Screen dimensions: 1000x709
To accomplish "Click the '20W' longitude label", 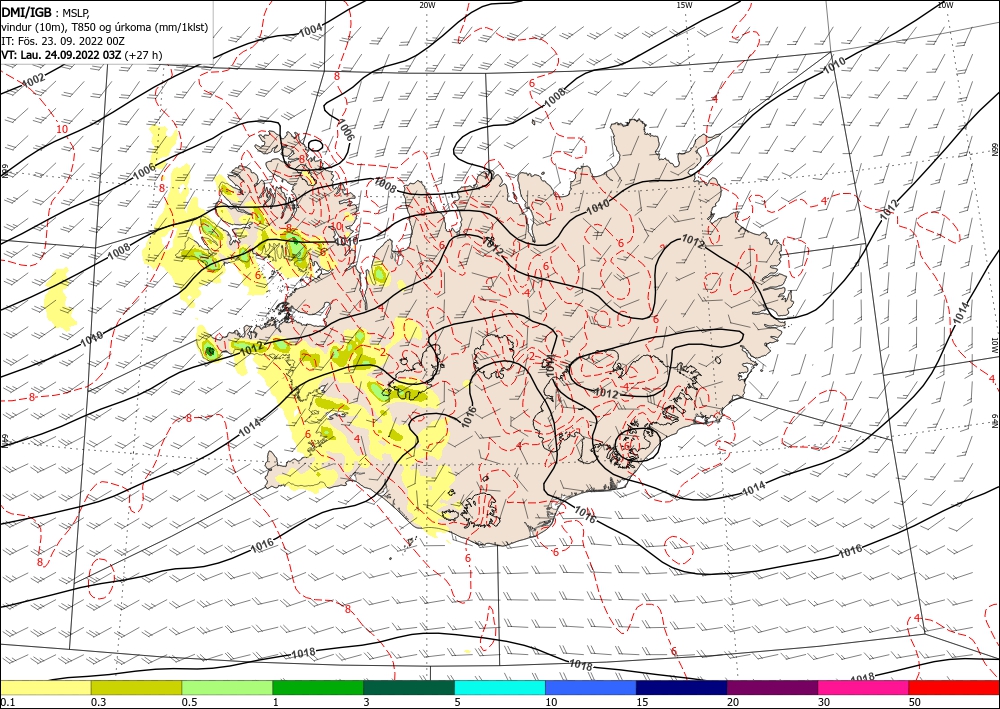I will click(x=427, y=5).
